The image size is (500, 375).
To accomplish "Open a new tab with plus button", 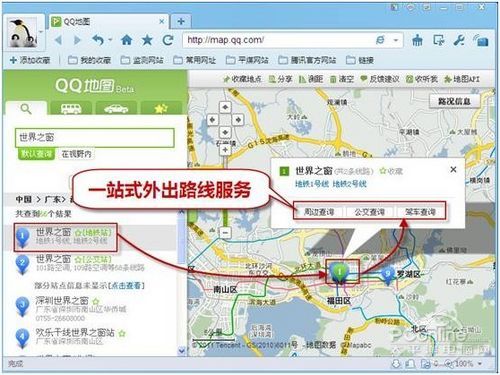I will (181, 22).
